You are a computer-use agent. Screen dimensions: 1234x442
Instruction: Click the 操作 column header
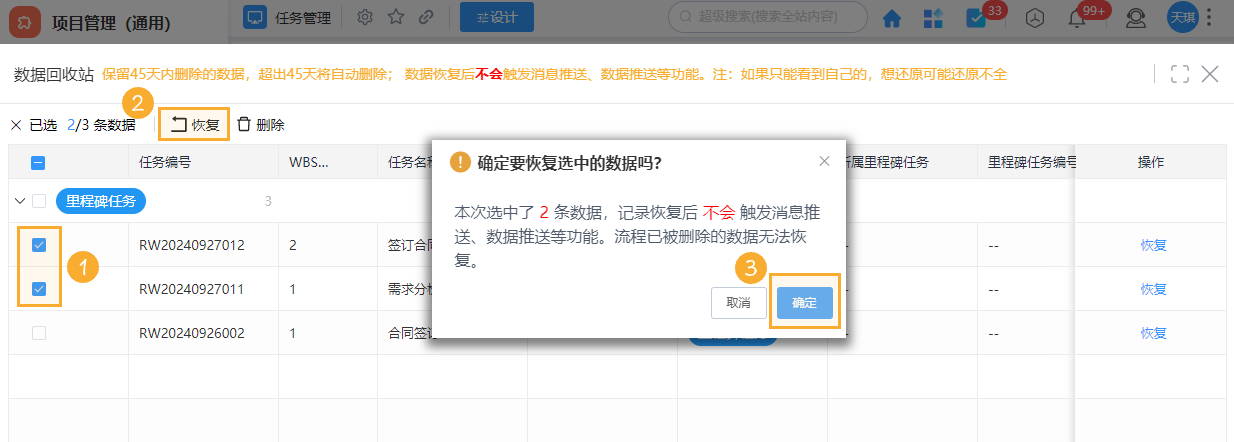[1151, 162]
